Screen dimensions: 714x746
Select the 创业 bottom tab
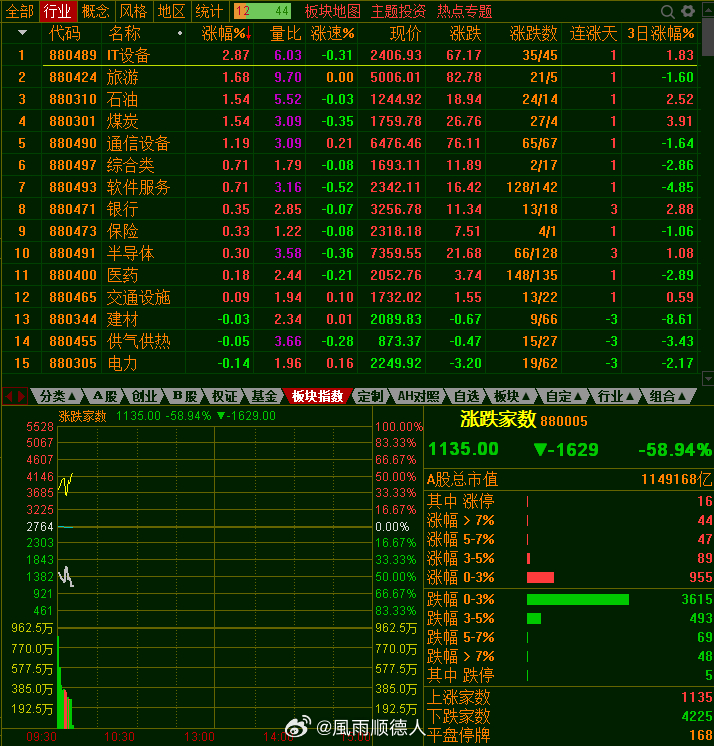point(144,396)
